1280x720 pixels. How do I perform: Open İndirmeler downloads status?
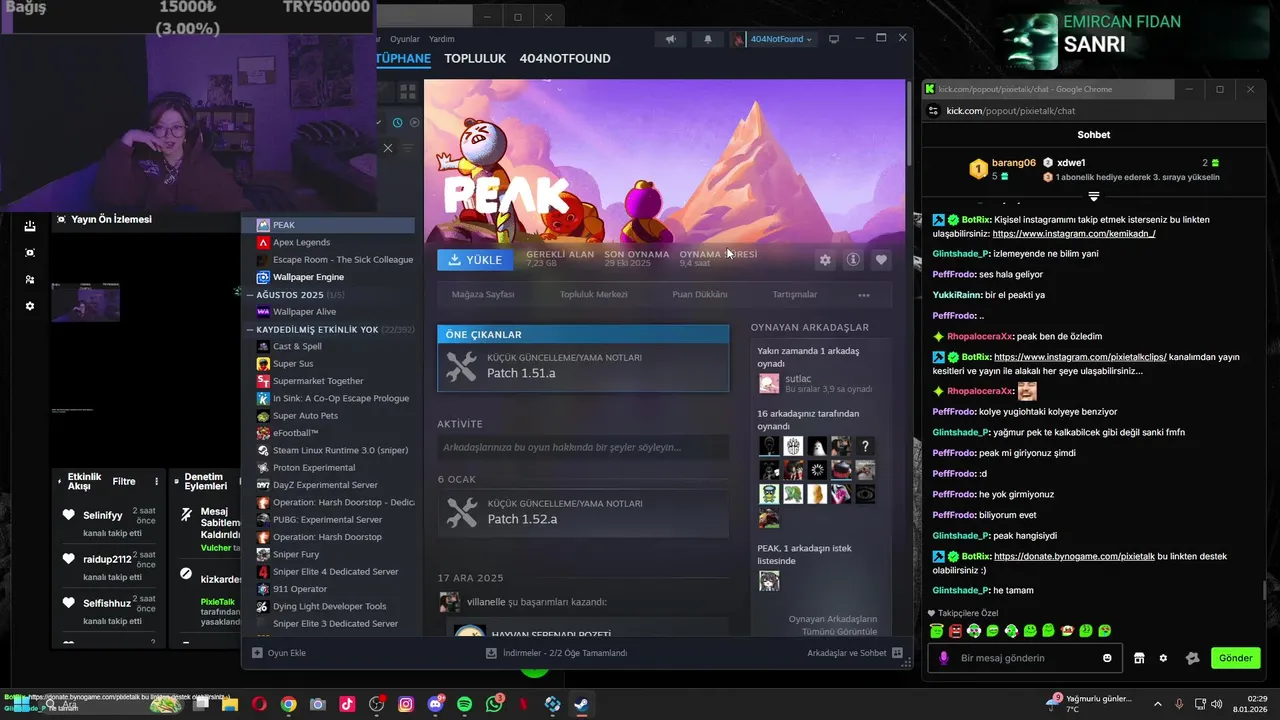(557, 653)
